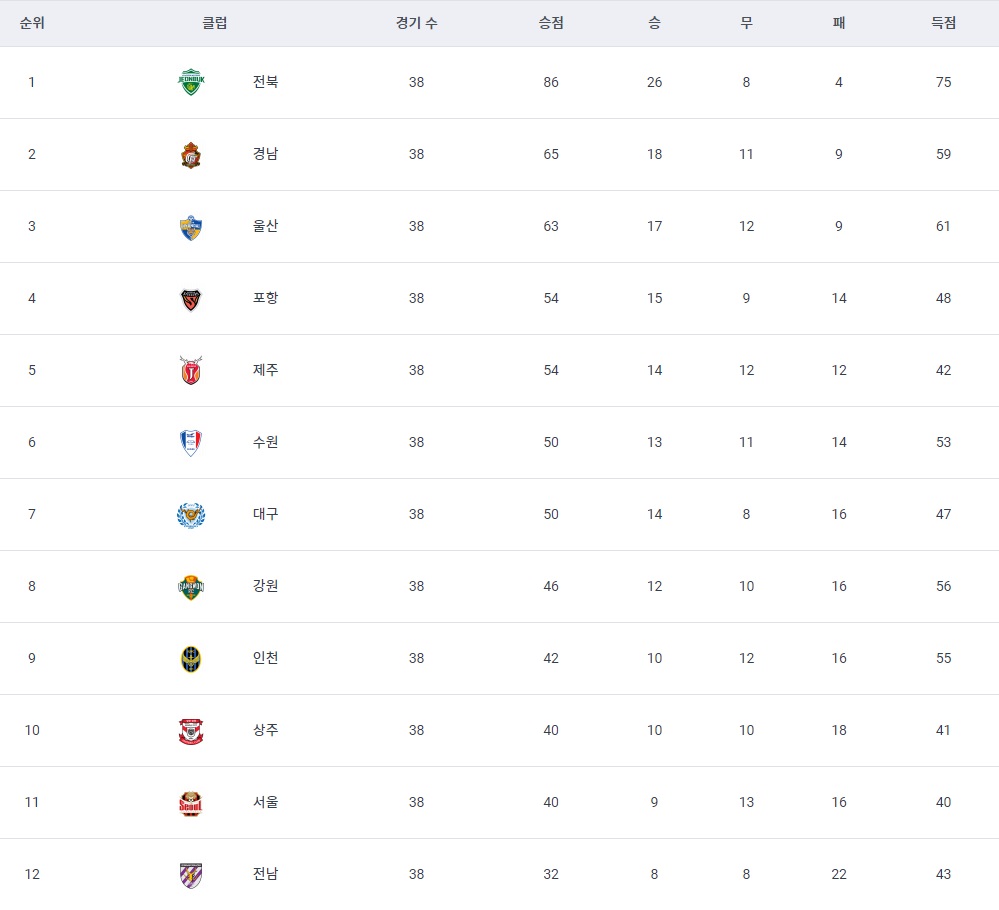Sort table by 득점 column header

pyautogui.click(x=943, y=23)
